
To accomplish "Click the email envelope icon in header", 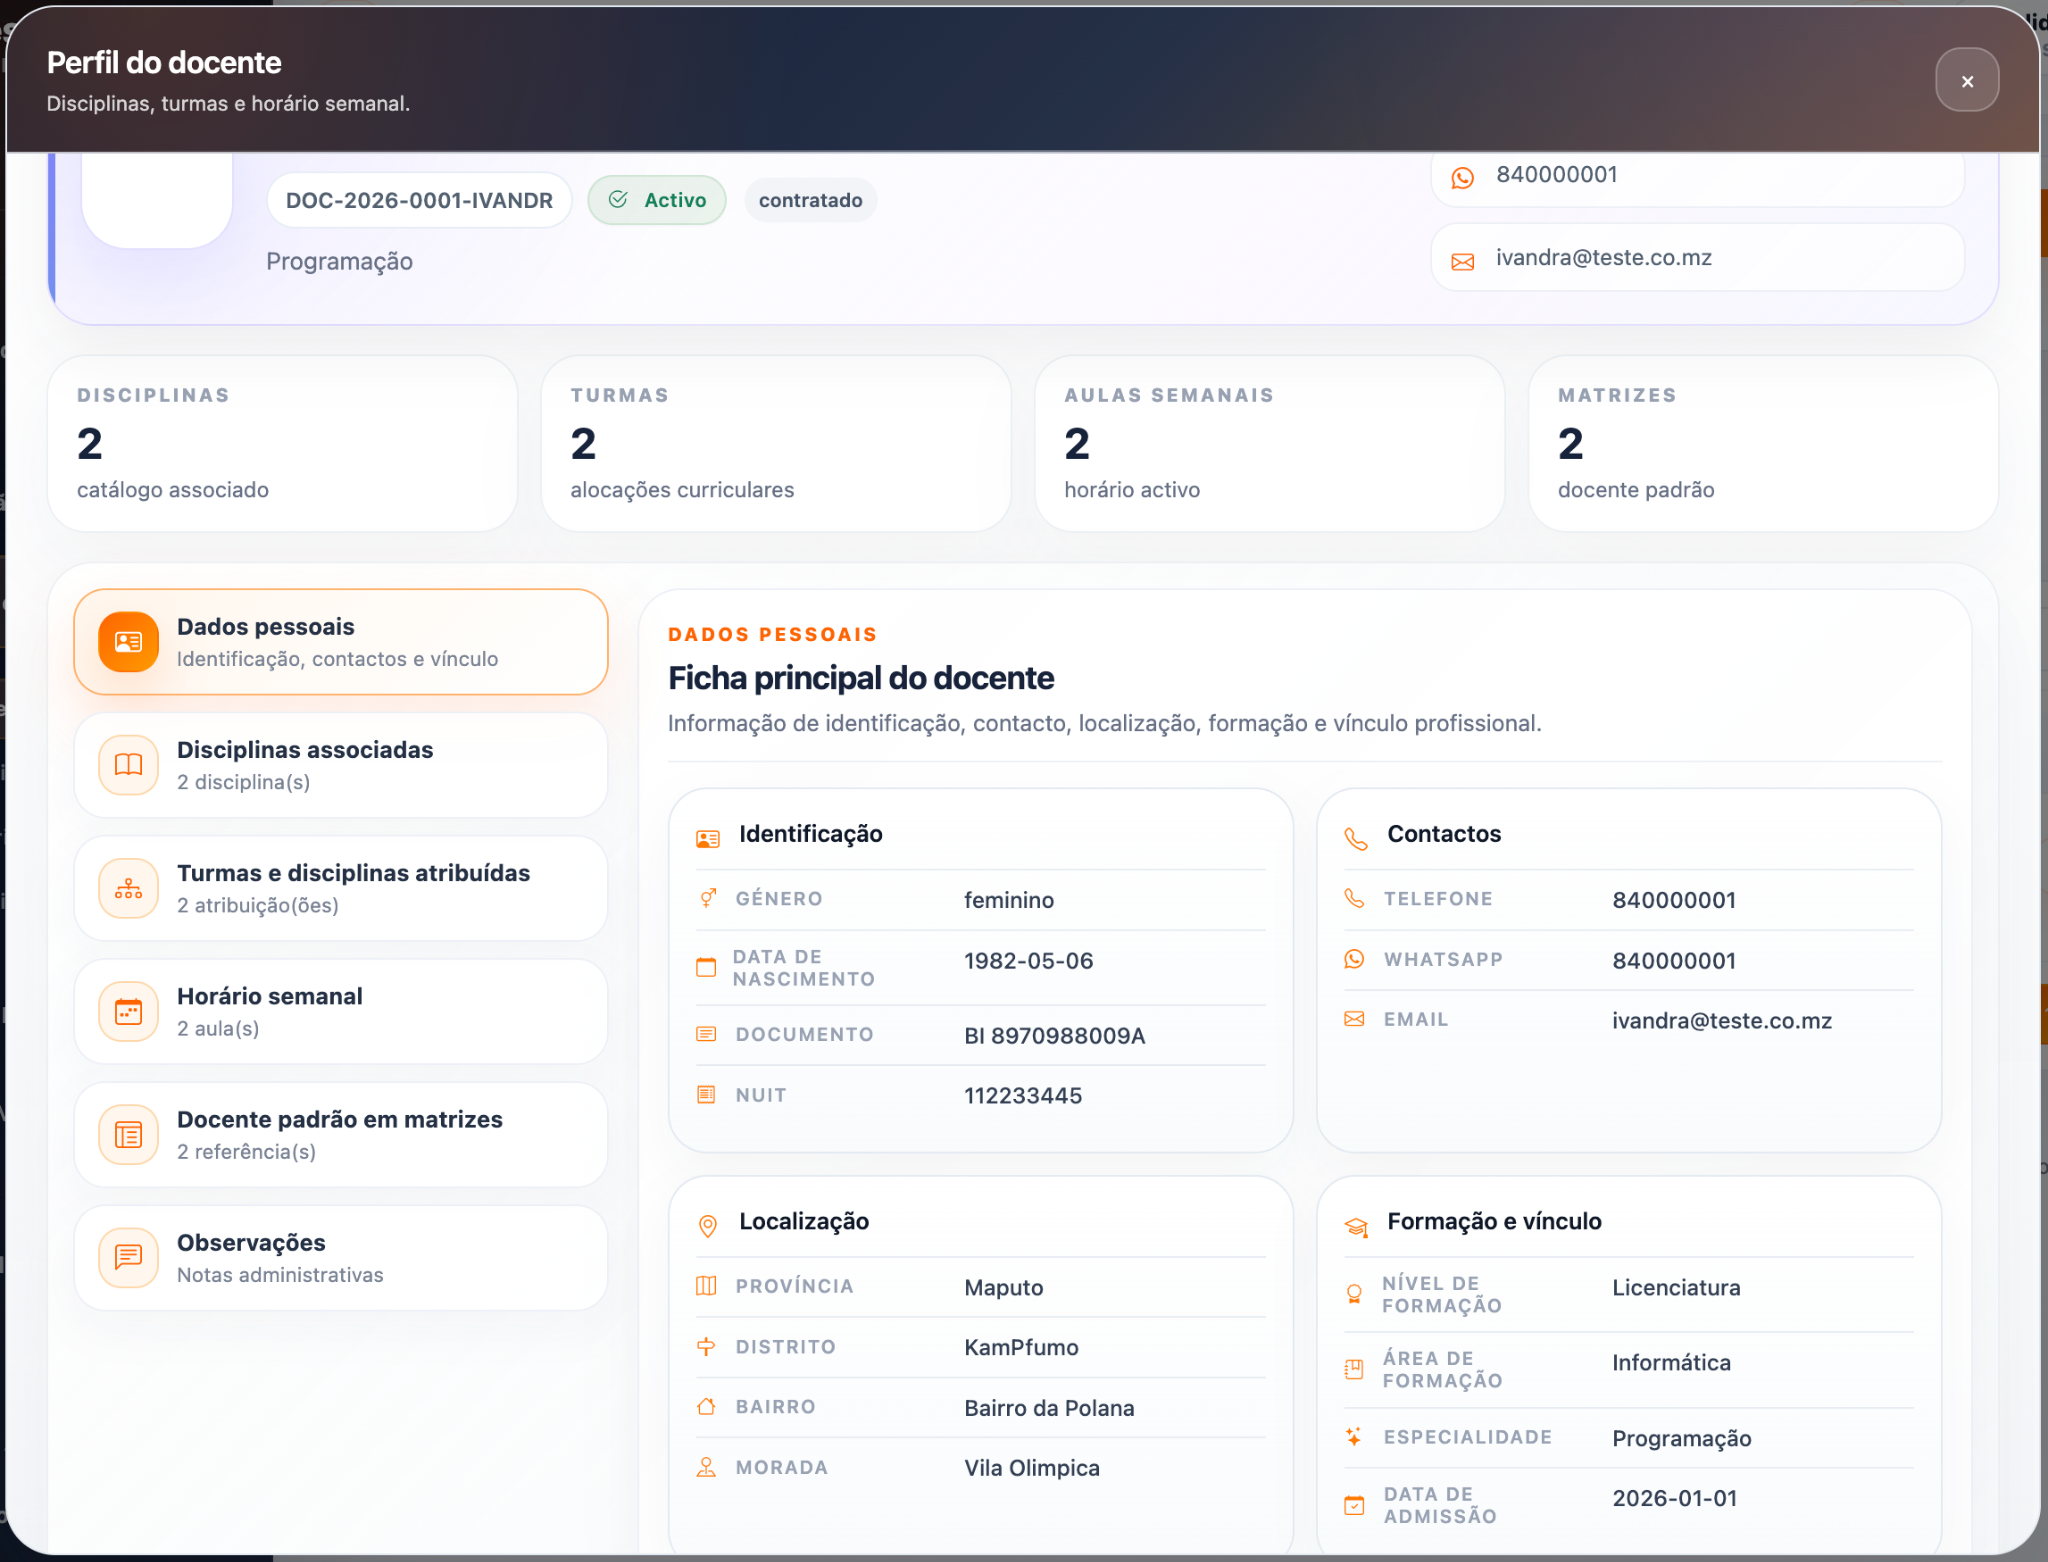I will tap(1462, 261).
